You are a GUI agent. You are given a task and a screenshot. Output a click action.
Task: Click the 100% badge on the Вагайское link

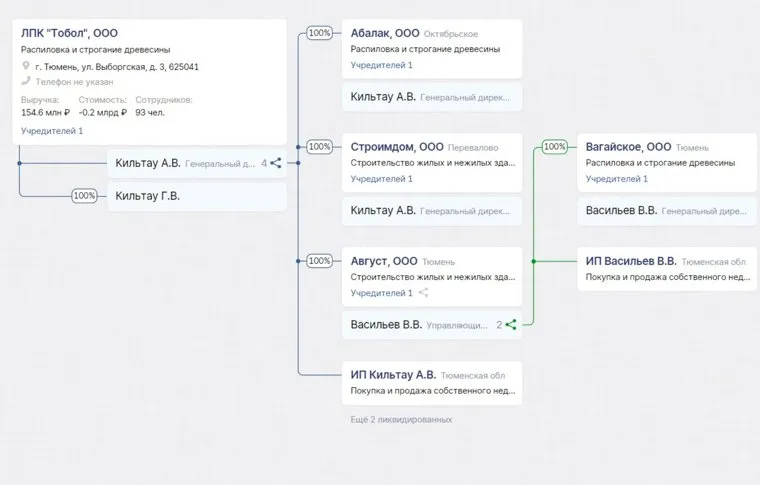coord(554,146)
